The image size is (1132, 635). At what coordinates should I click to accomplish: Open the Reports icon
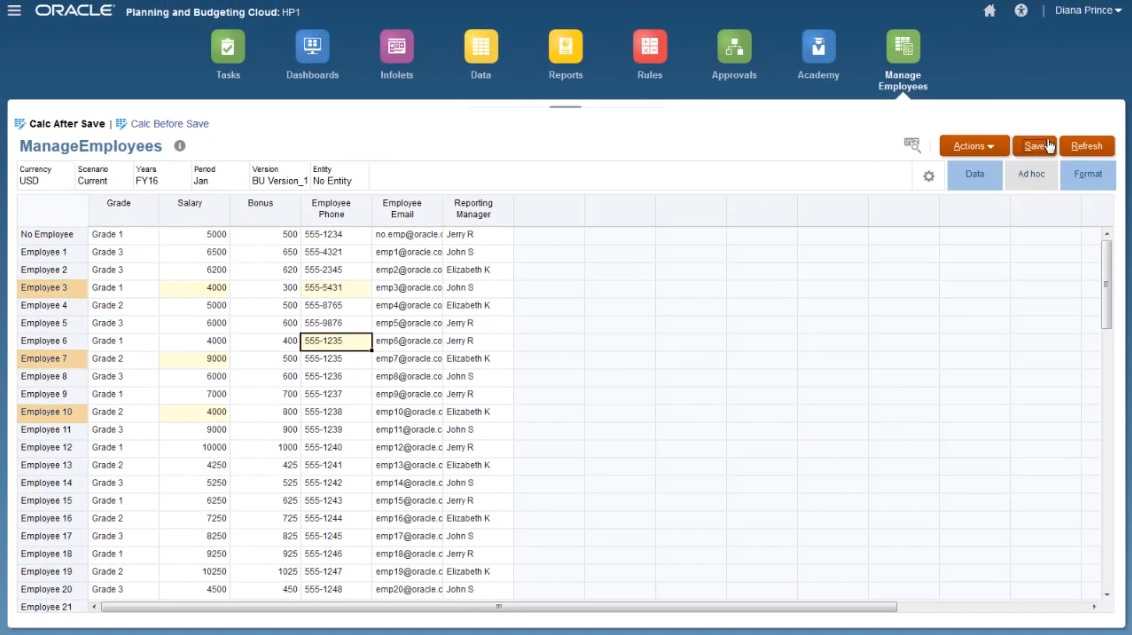click(565, 45)
